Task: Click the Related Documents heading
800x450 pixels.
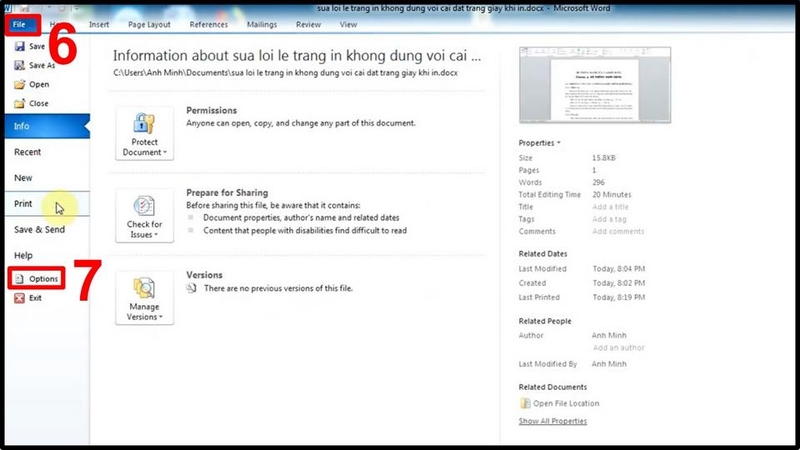Action: (x=553, y=387)
